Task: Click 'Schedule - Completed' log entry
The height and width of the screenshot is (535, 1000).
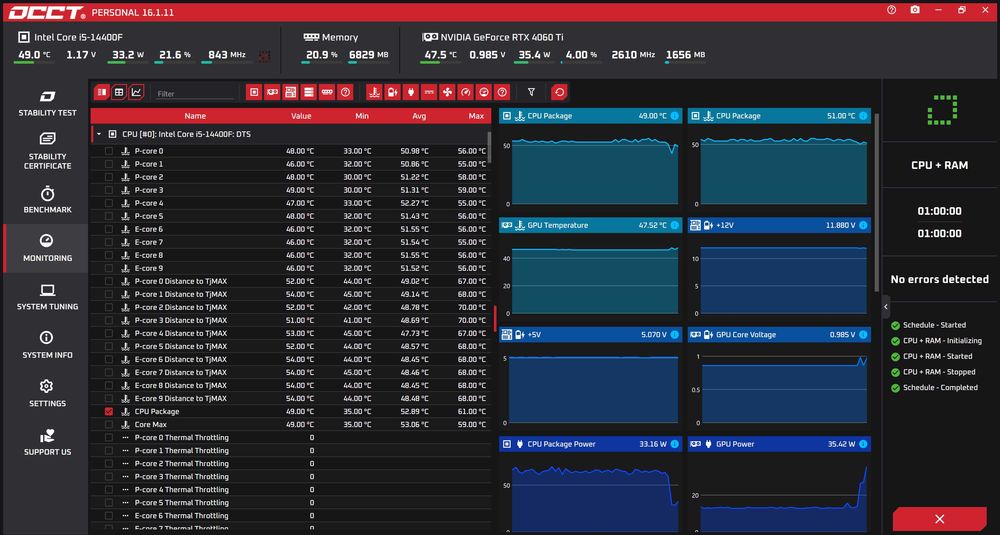Action: coord(940,388)
